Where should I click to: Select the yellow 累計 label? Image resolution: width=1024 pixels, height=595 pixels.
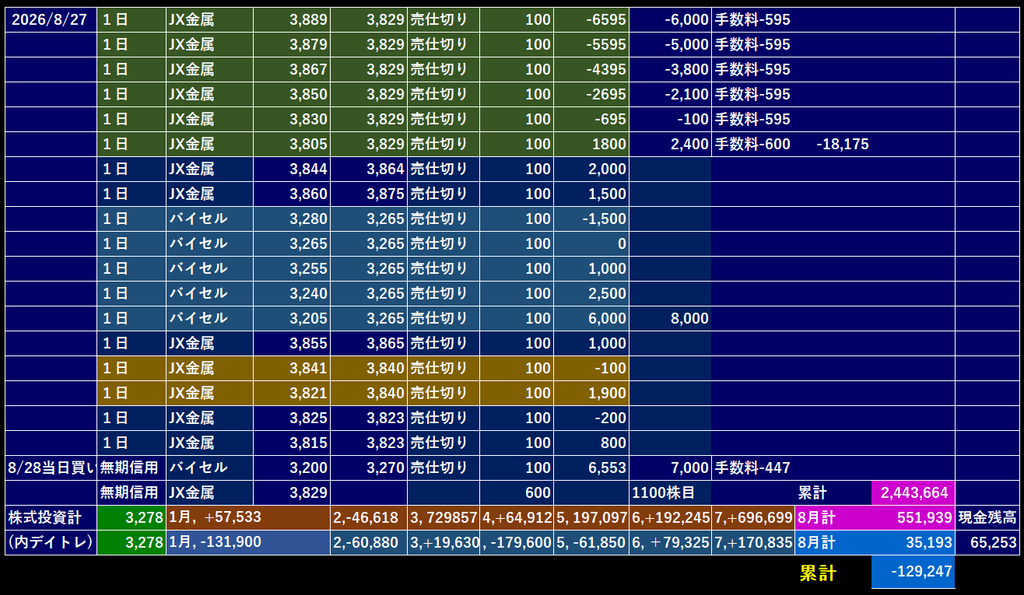[x=818, y=573]
